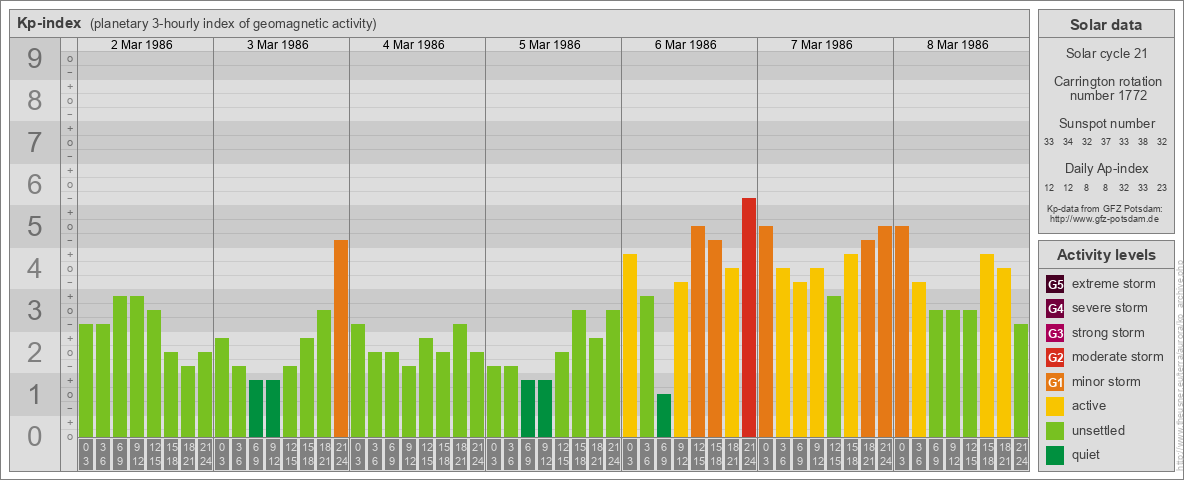Click the light green 'unsettled' legend swatch

point(1055,430)
